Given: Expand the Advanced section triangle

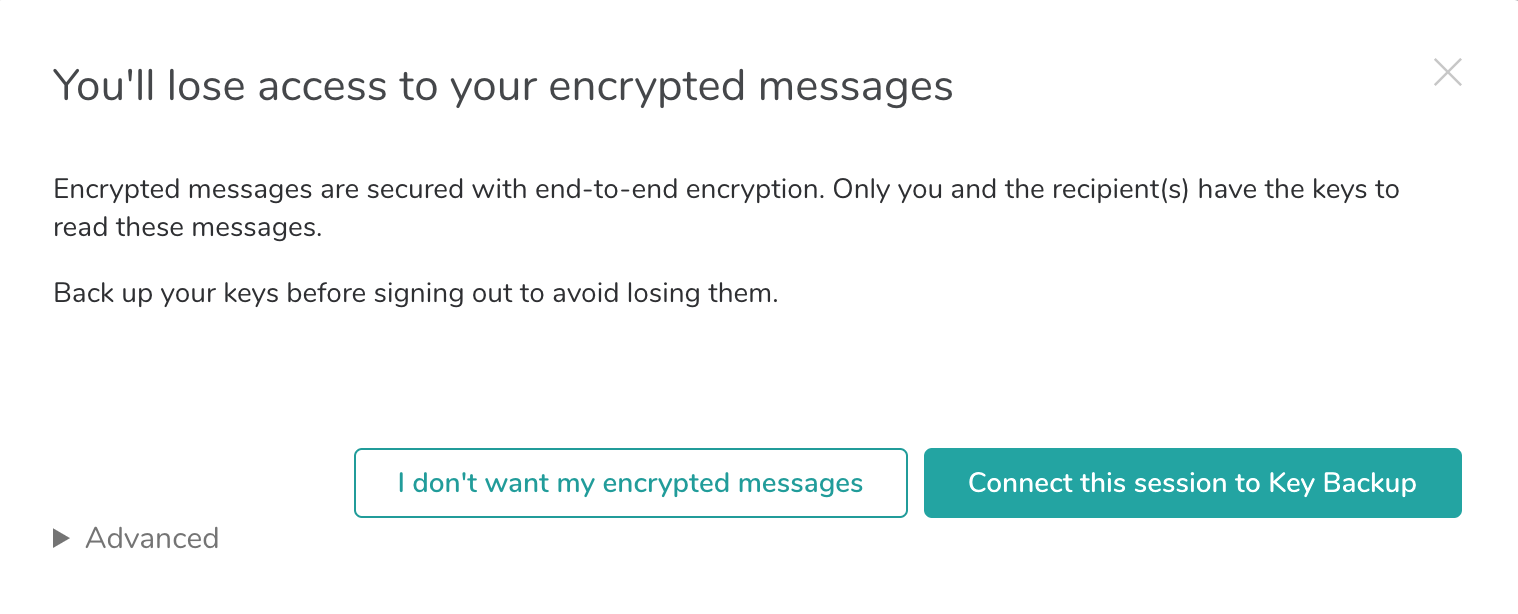Looking at the screenshot, I should click(61, 539).
